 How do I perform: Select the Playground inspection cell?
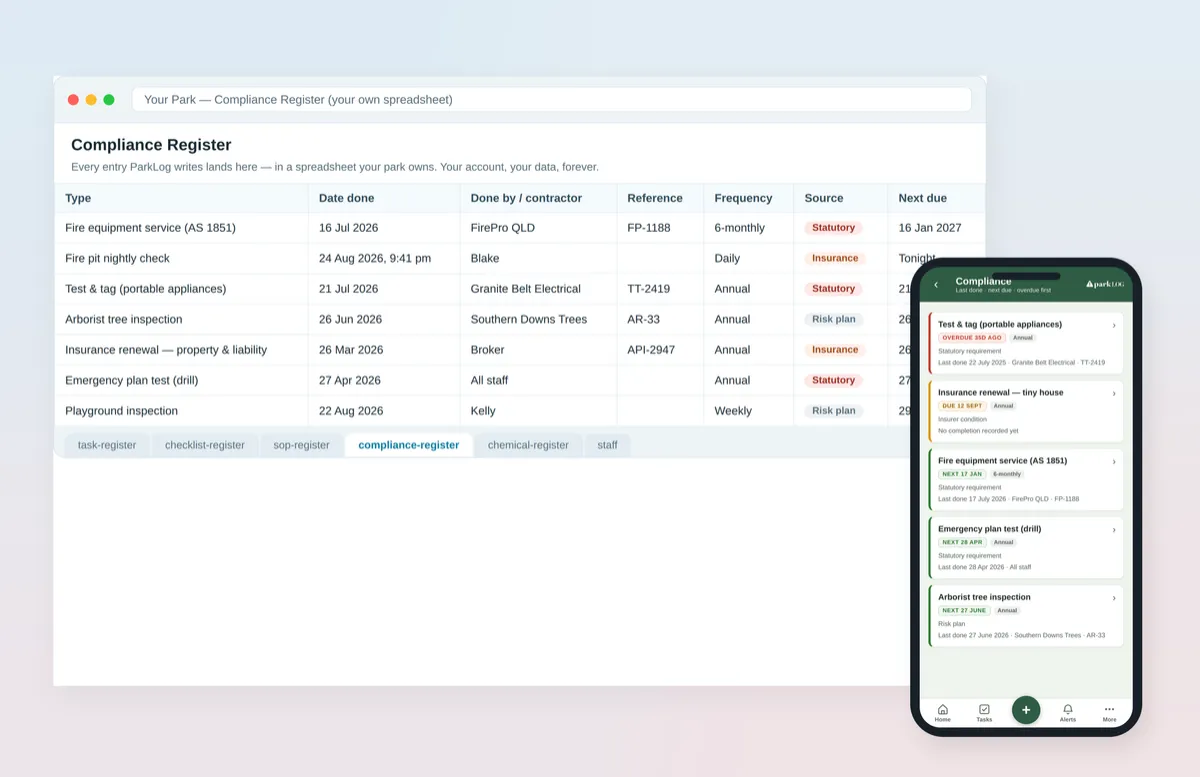coord(181,411)
